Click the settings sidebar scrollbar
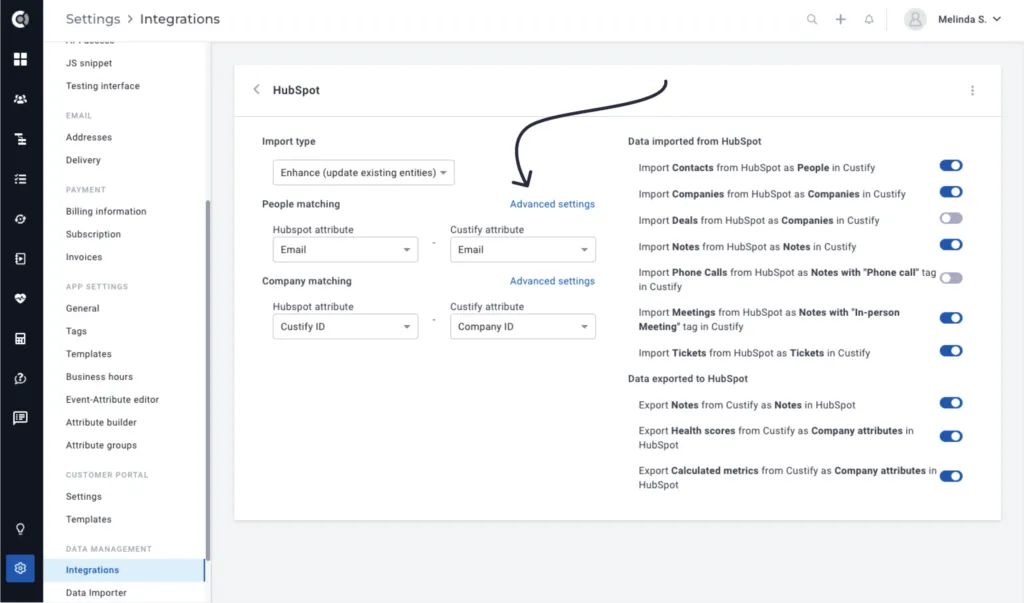Screen dimensions: 1024x603 pyautogui.click(x=208, y=379)
